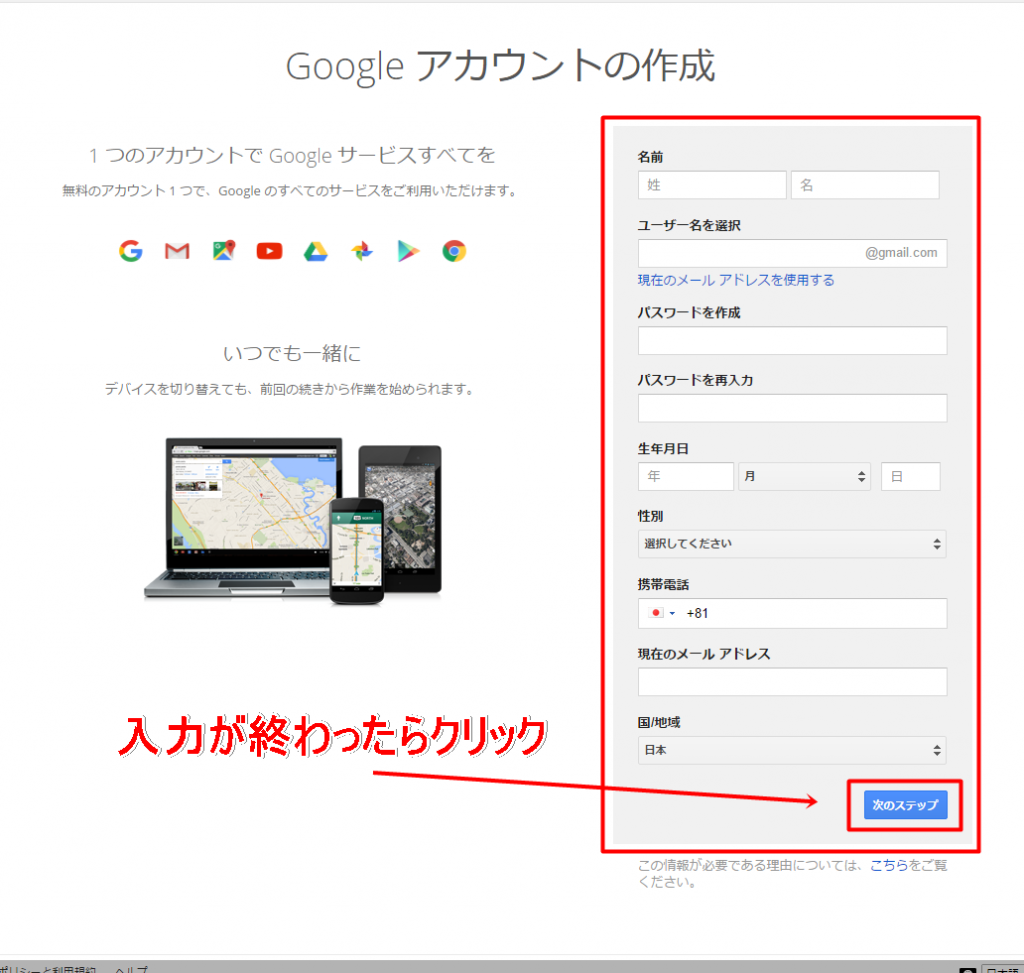Image resolution: width=1024 pixels, height=973 pixels.
Task: Click the 次のステップ button
Action: click(905, 805)
